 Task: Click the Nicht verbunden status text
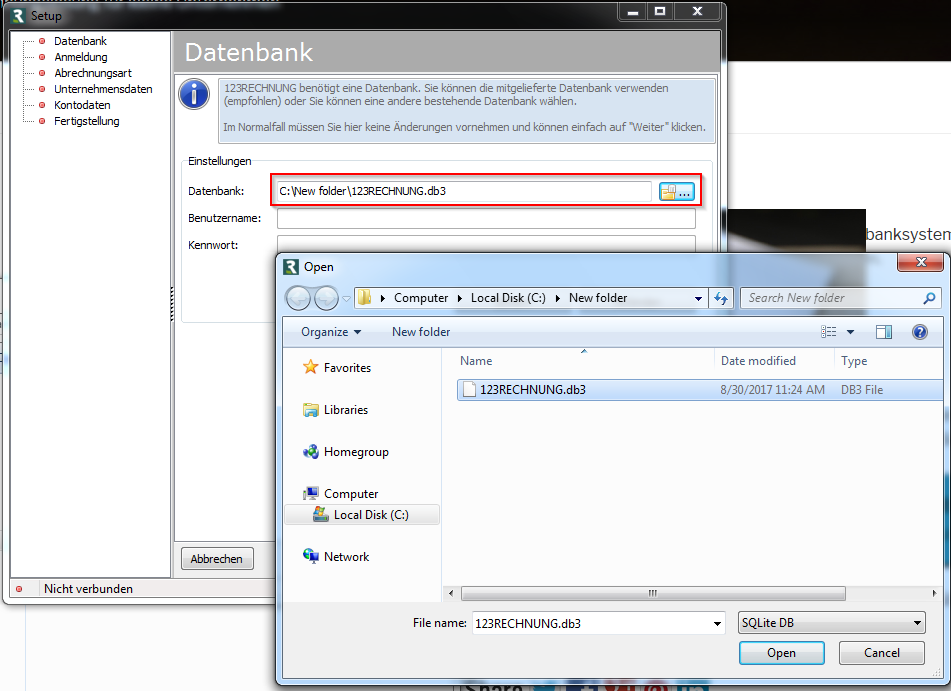(x=89, y=588)
